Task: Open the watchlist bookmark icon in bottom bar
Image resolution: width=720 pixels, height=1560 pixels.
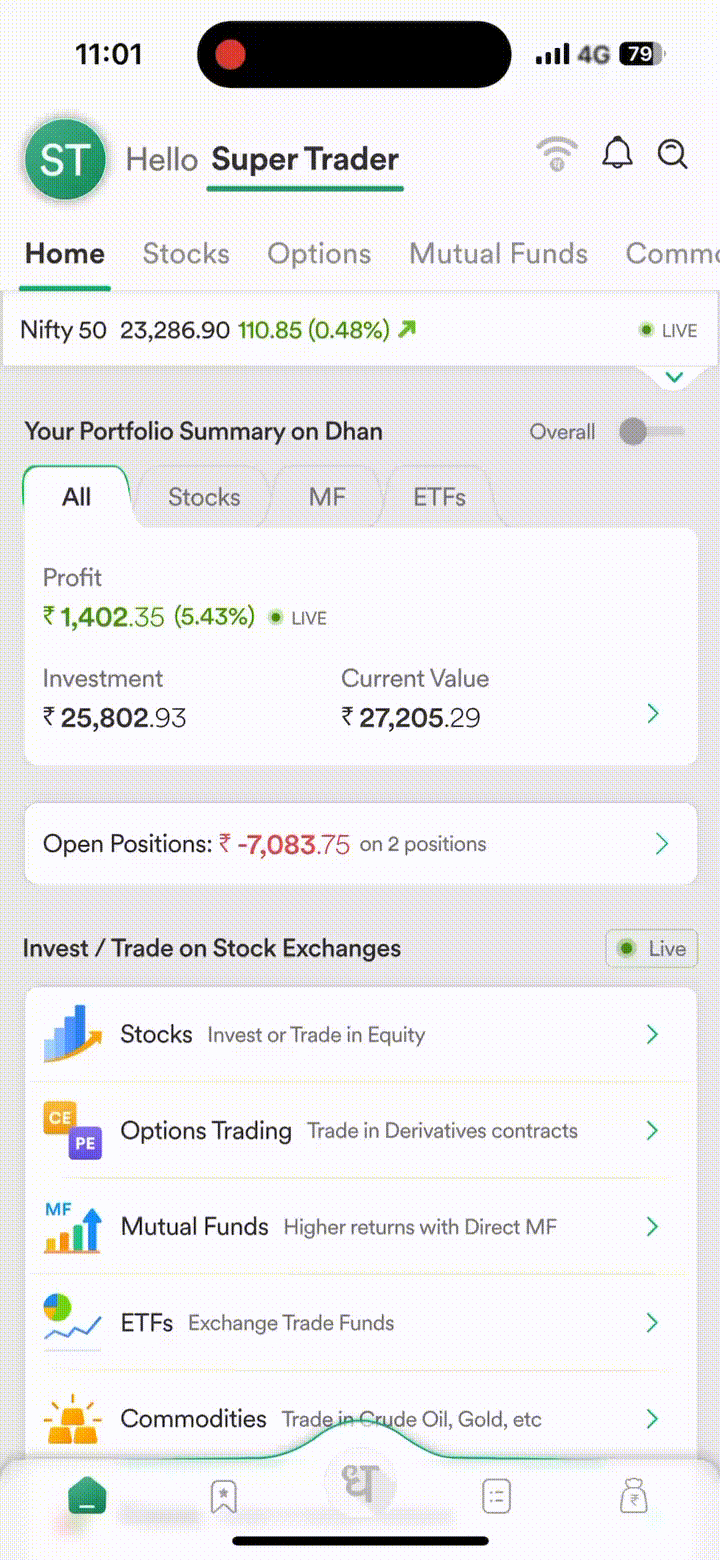Action: coord(223,1497)
